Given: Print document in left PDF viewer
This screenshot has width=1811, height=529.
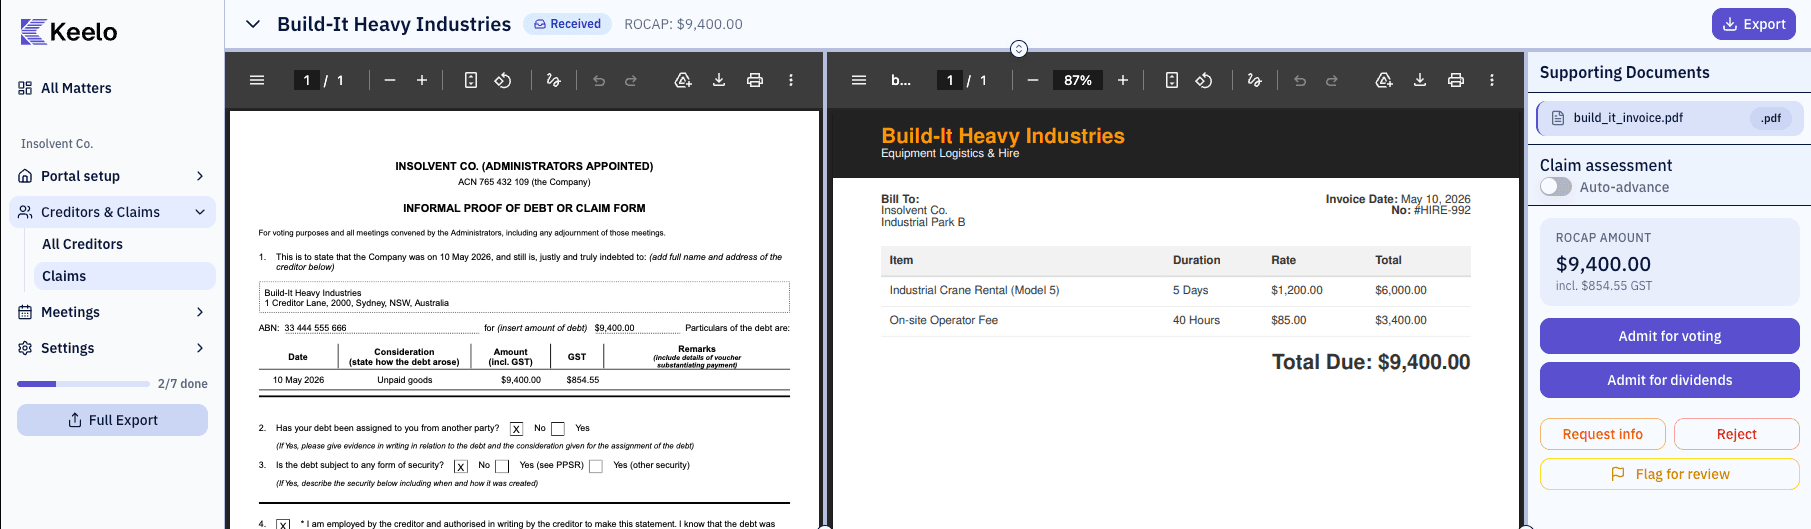Looking at the screenshot, I should point(755,80).
